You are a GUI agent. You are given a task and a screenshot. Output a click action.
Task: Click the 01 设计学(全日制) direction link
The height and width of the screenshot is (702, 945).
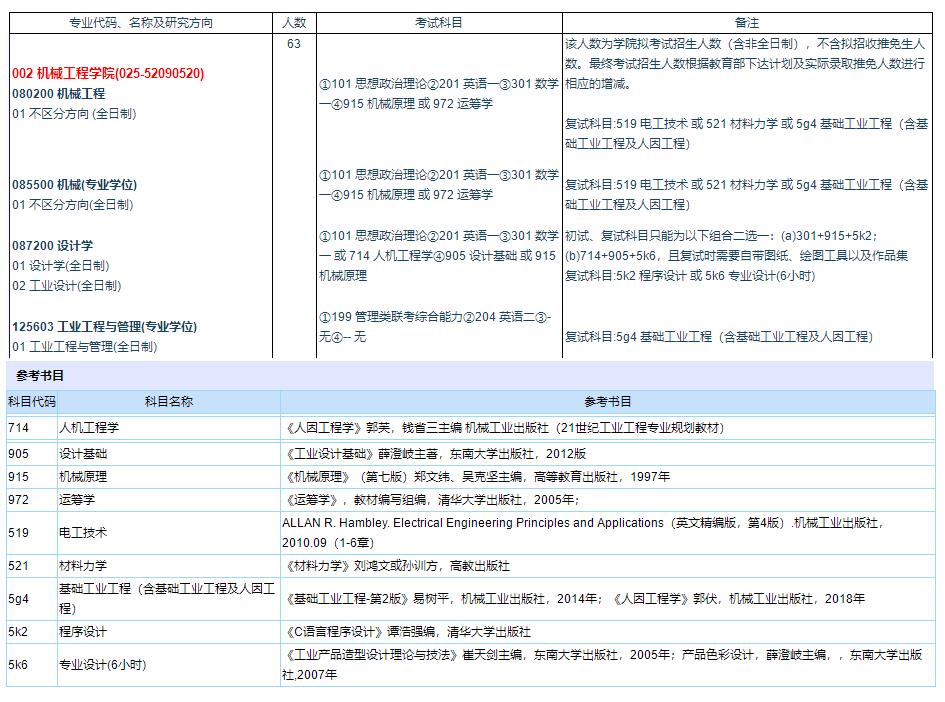click(x=61, y=266)
